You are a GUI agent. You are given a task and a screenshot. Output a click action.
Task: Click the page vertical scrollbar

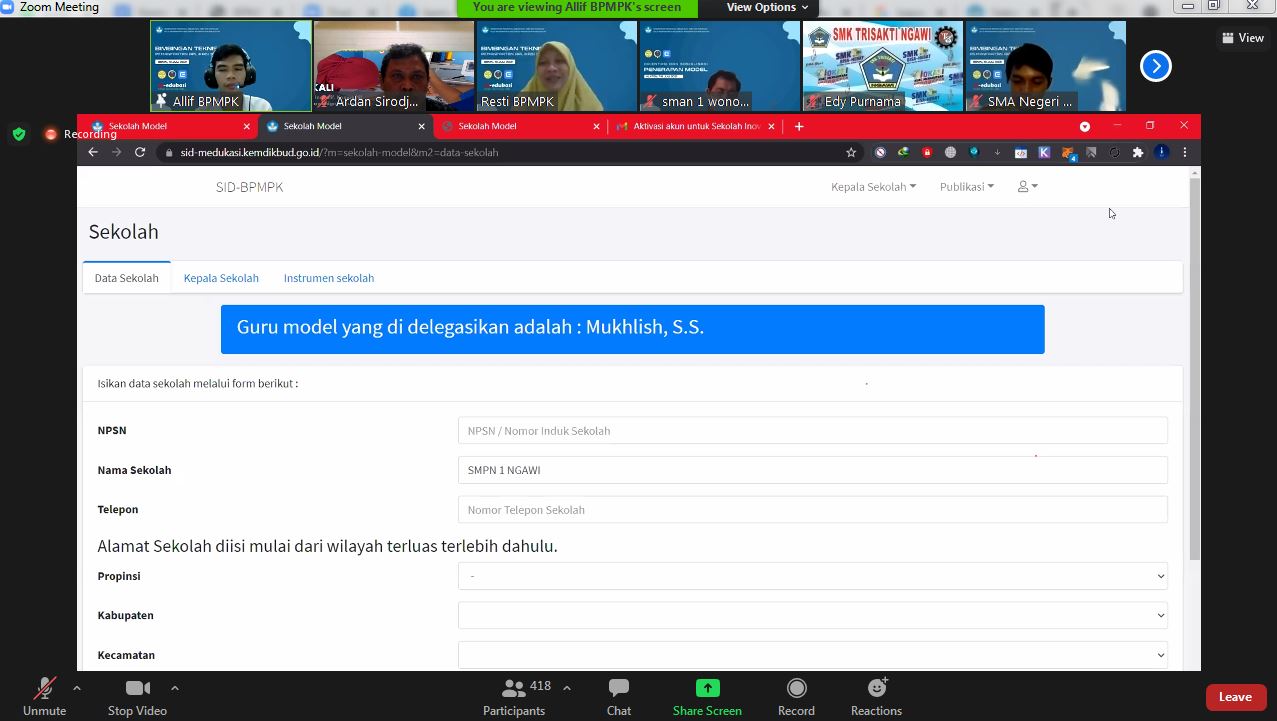1195,370
